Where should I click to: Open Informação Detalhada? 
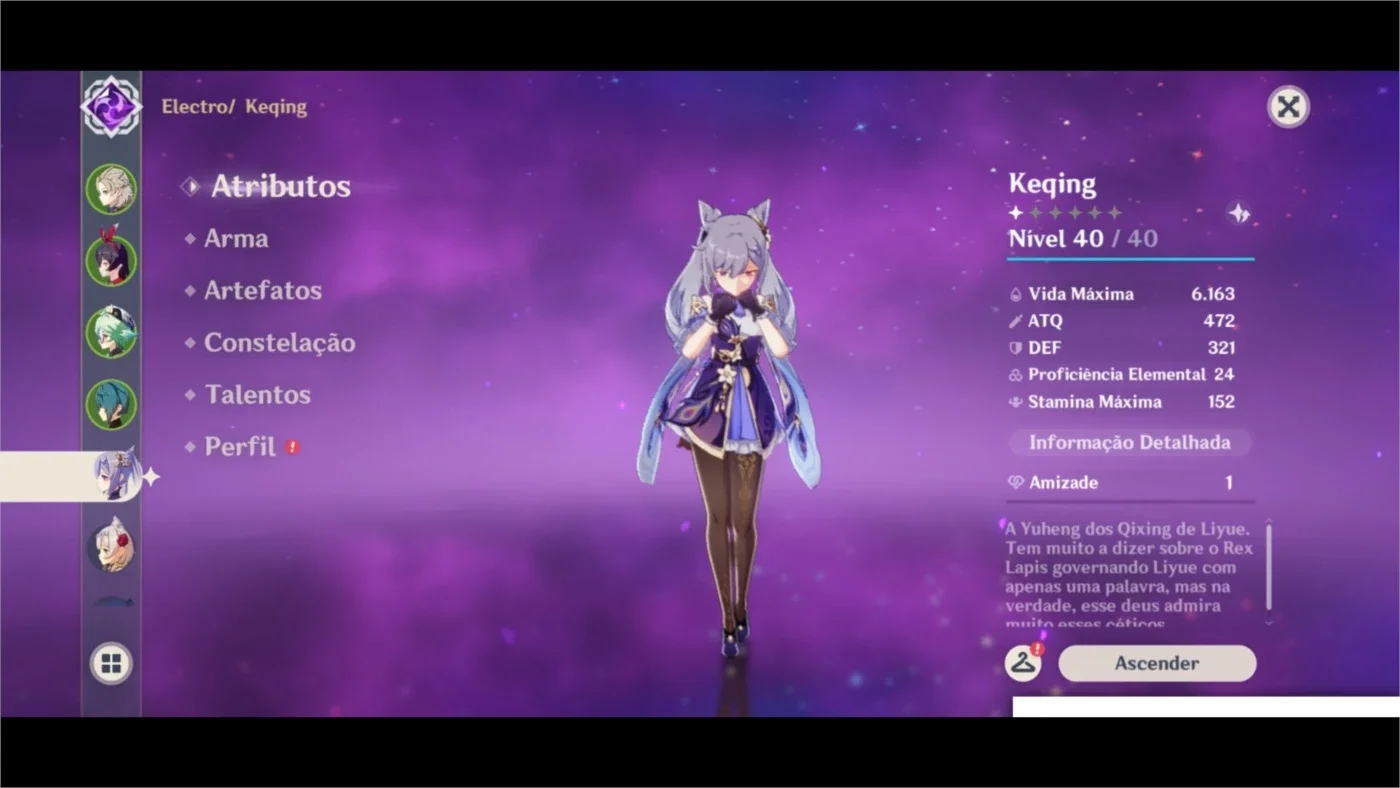tap(1130, 442)
